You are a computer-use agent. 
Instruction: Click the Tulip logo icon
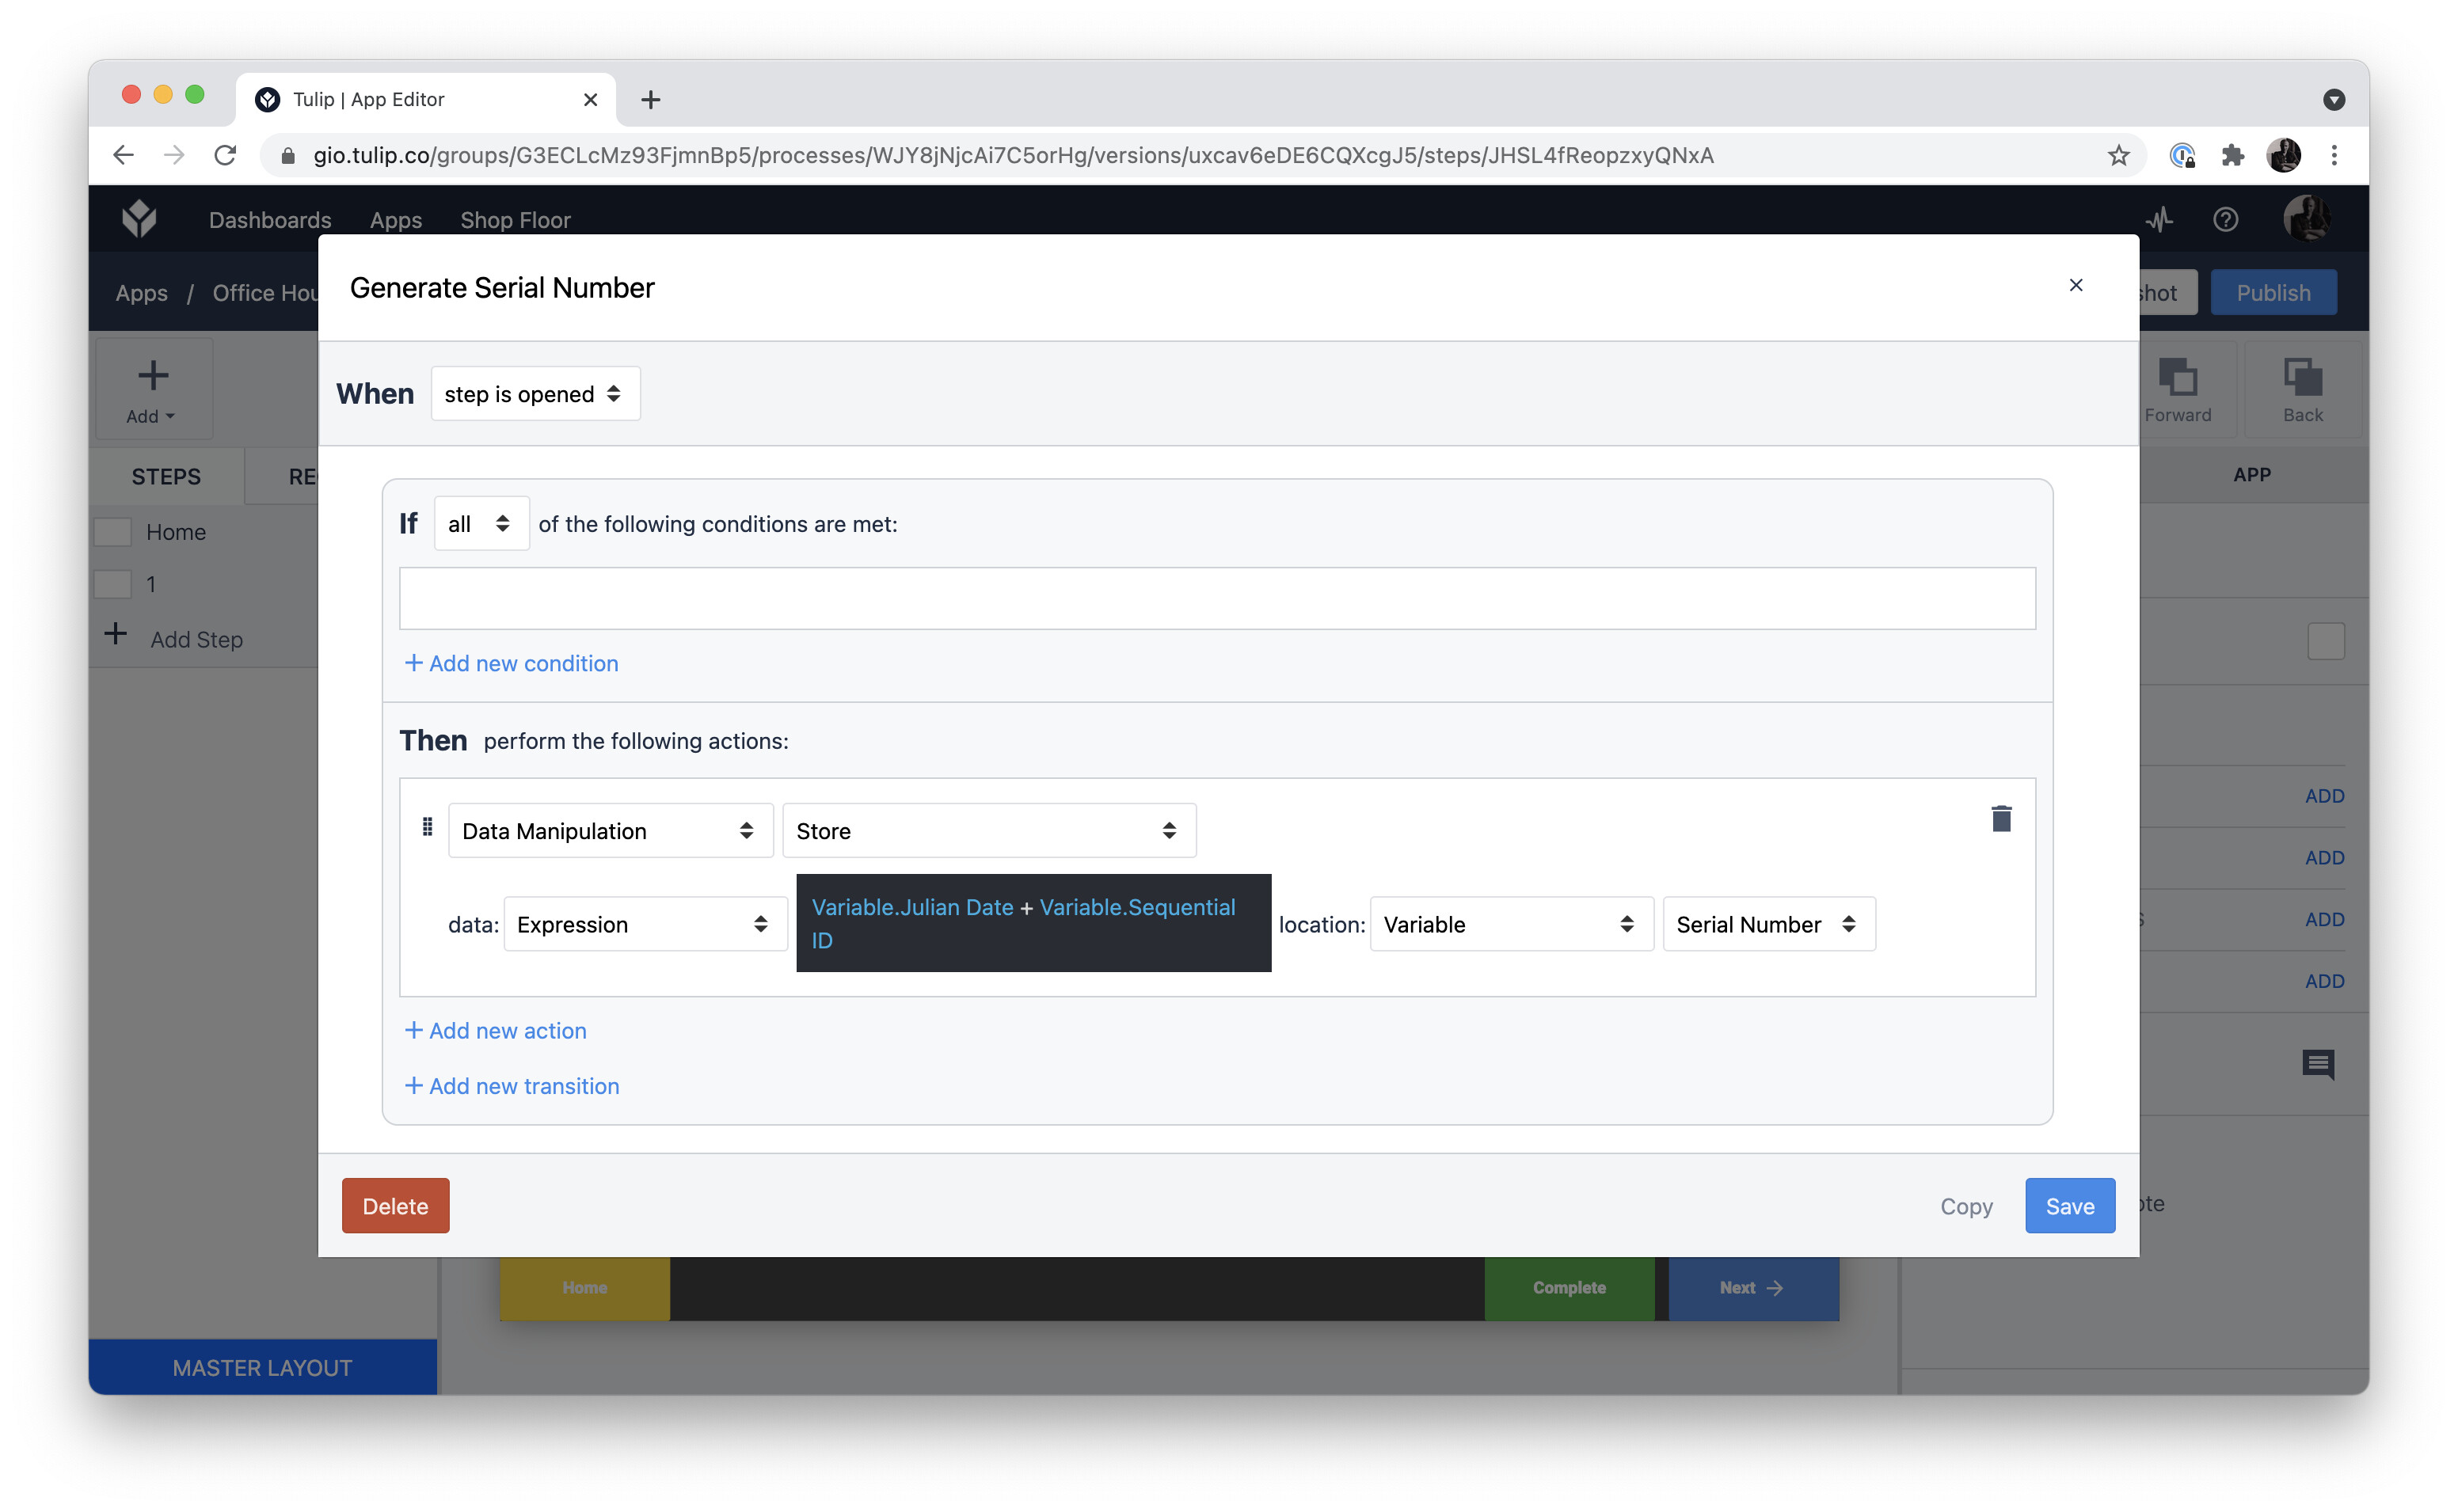tap(139, 219)
